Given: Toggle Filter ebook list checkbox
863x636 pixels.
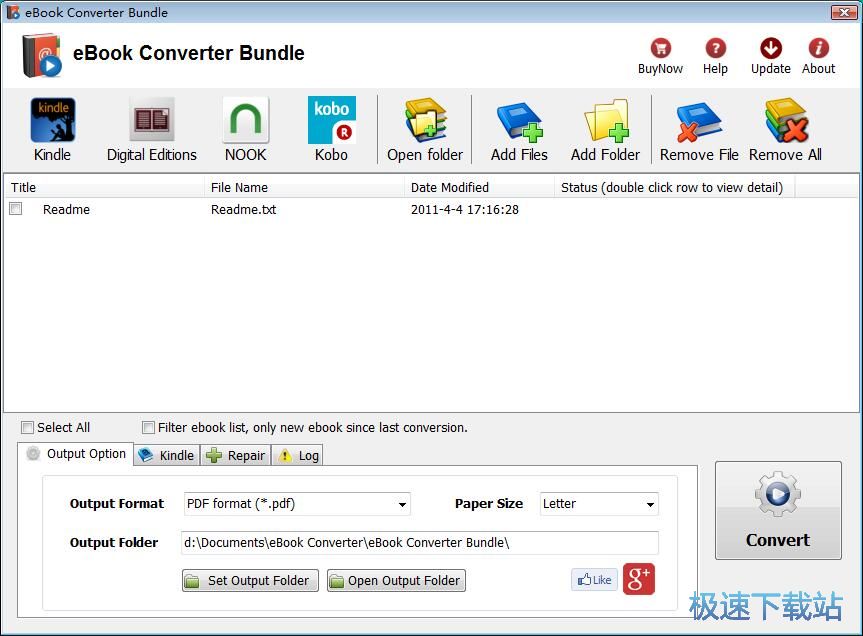Looking at the screenshot, I should pos(148,427).
